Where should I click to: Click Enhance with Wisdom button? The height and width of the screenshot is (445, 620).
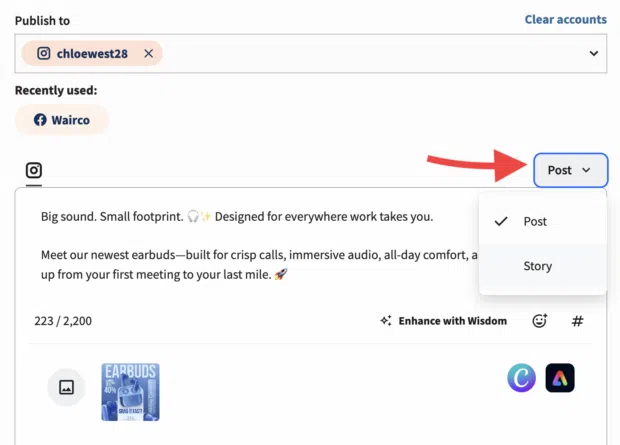(x=443, y=321)
